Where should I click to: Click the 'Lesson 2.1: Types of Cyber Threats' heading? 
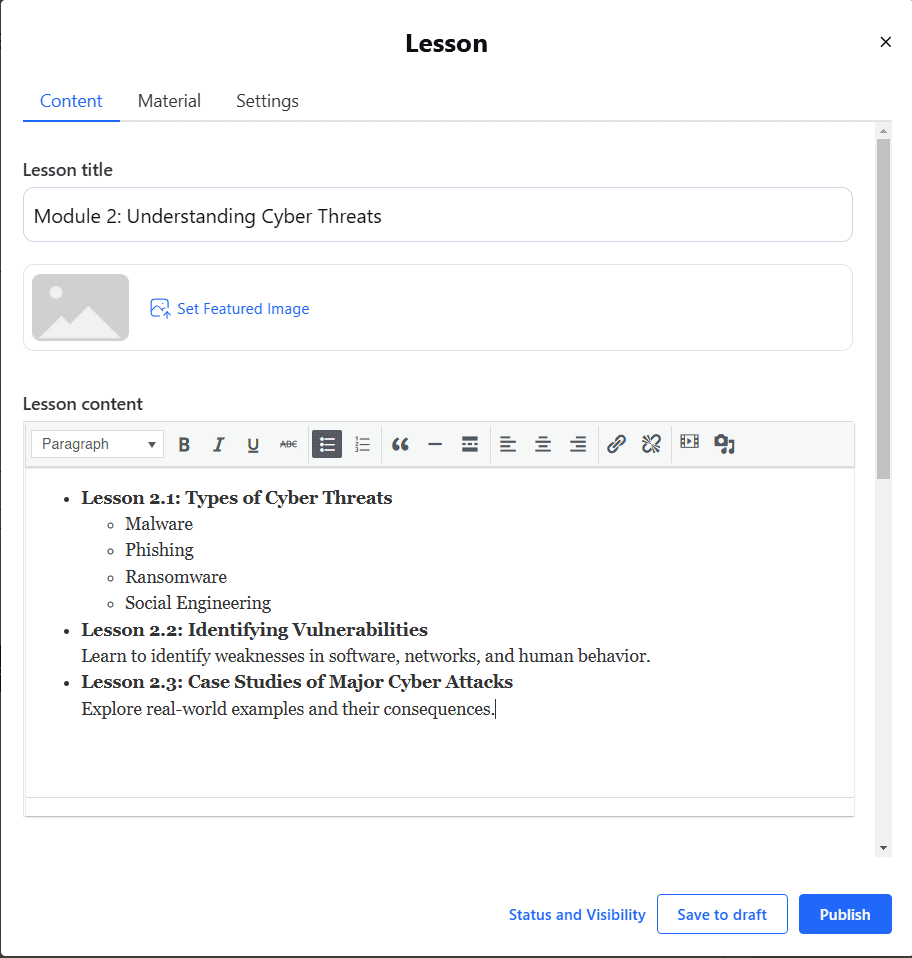coord(236,498)
